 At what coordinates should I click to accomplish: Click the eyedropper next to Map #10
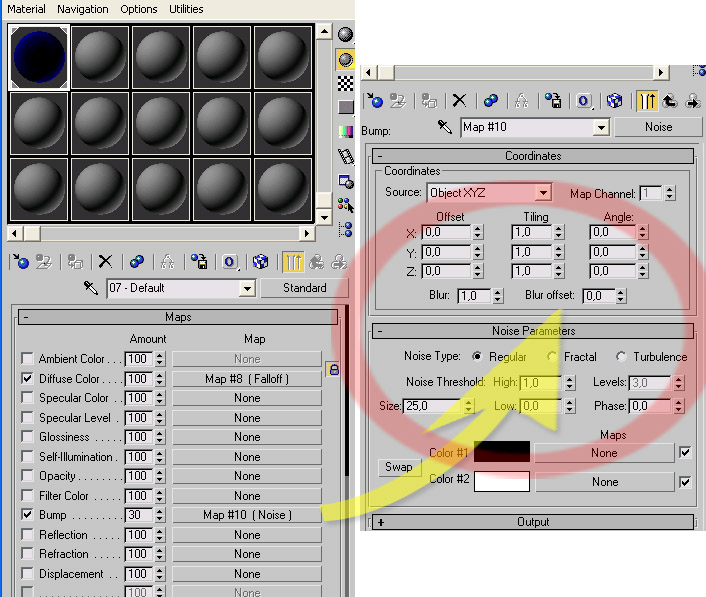445,127
